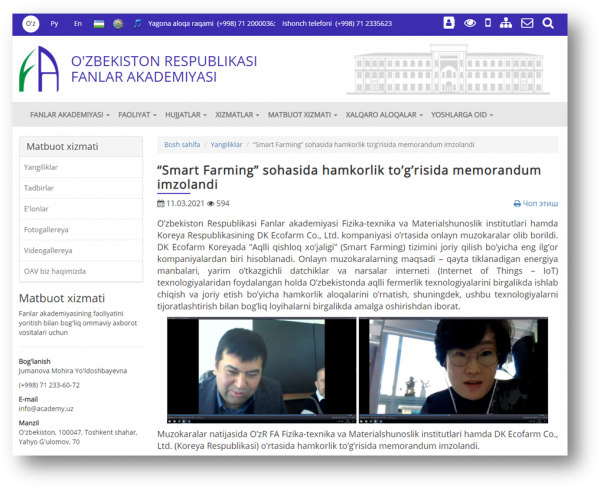Expand the MATBUOT XIZMATI menu
Image resolution: width=600 pixels, height=488 pixels.
[x=303, y=115]
